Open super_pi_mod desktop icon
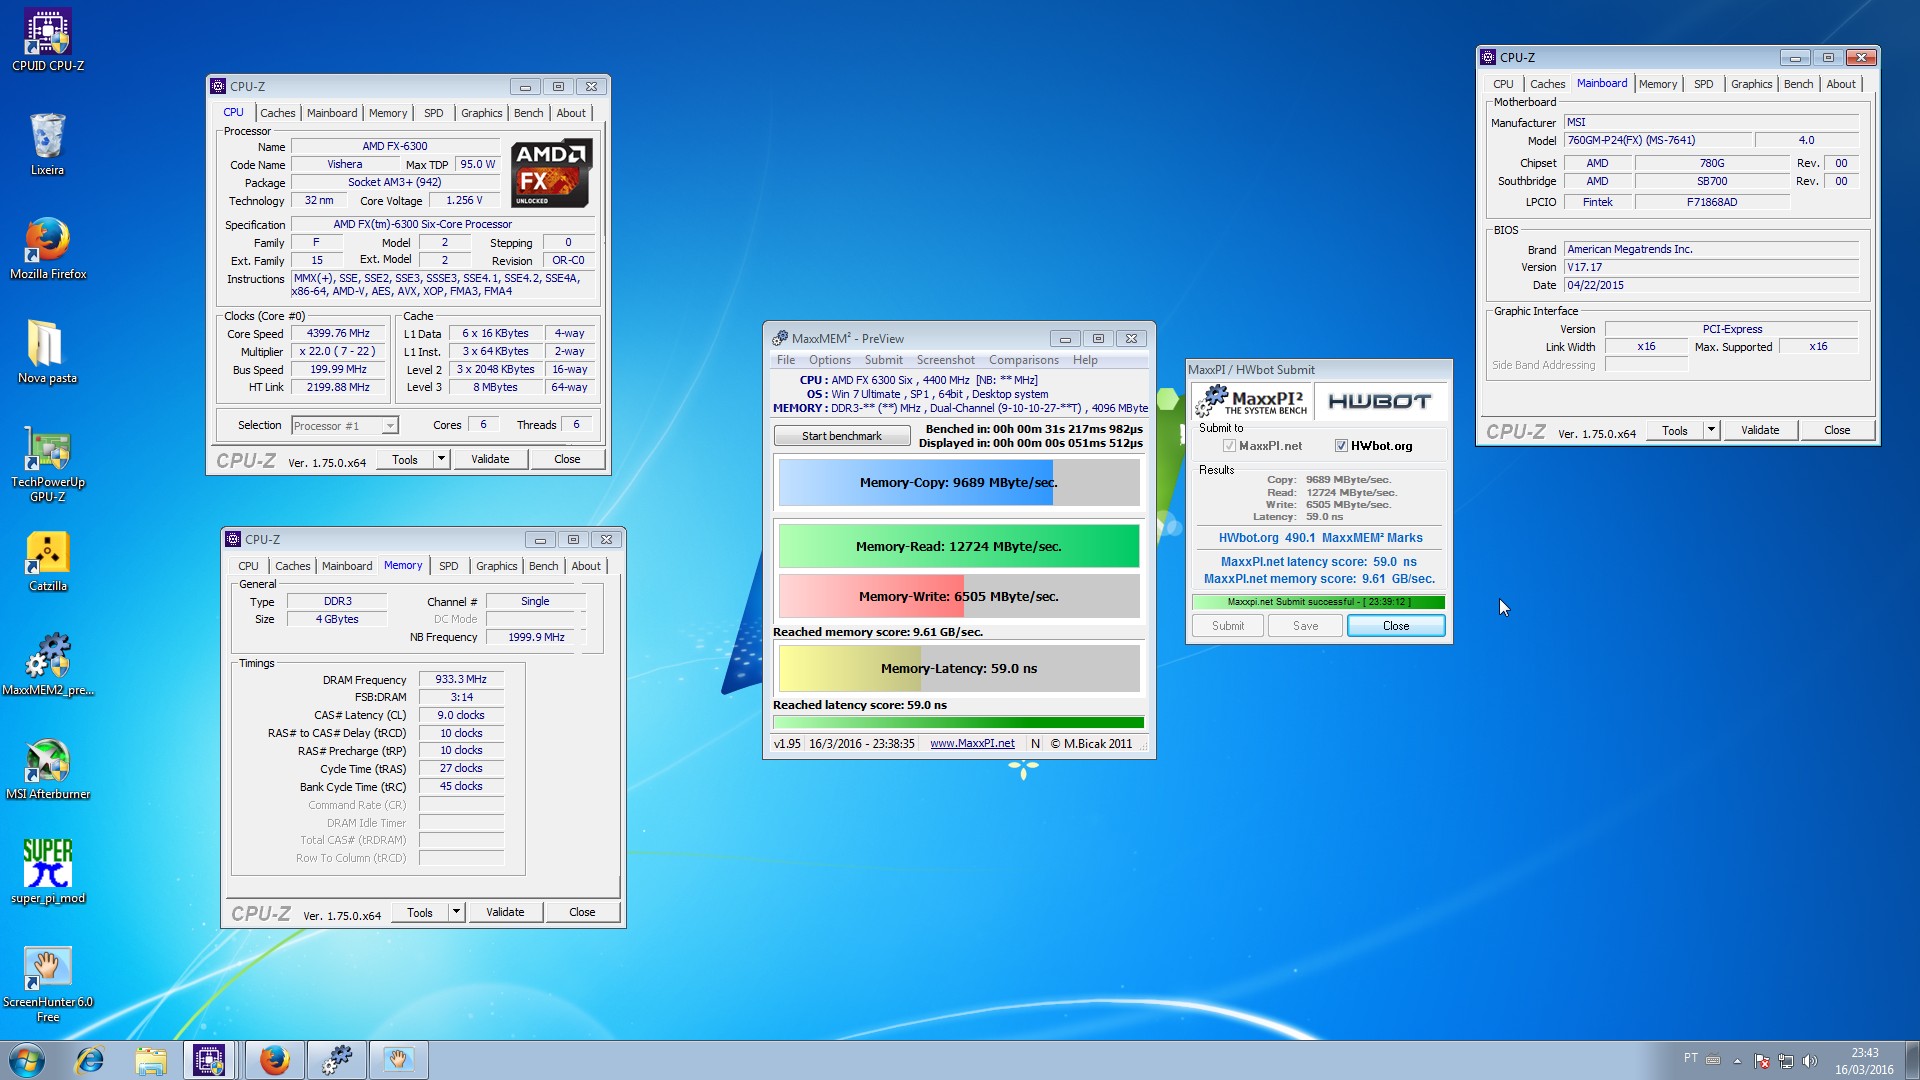 point(47,871)
